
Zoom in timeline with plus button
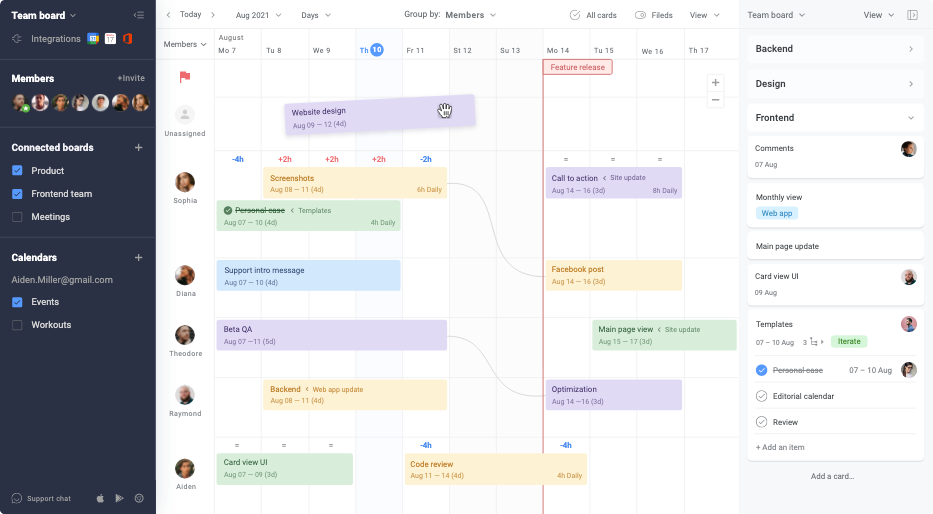tap(715, 83)
